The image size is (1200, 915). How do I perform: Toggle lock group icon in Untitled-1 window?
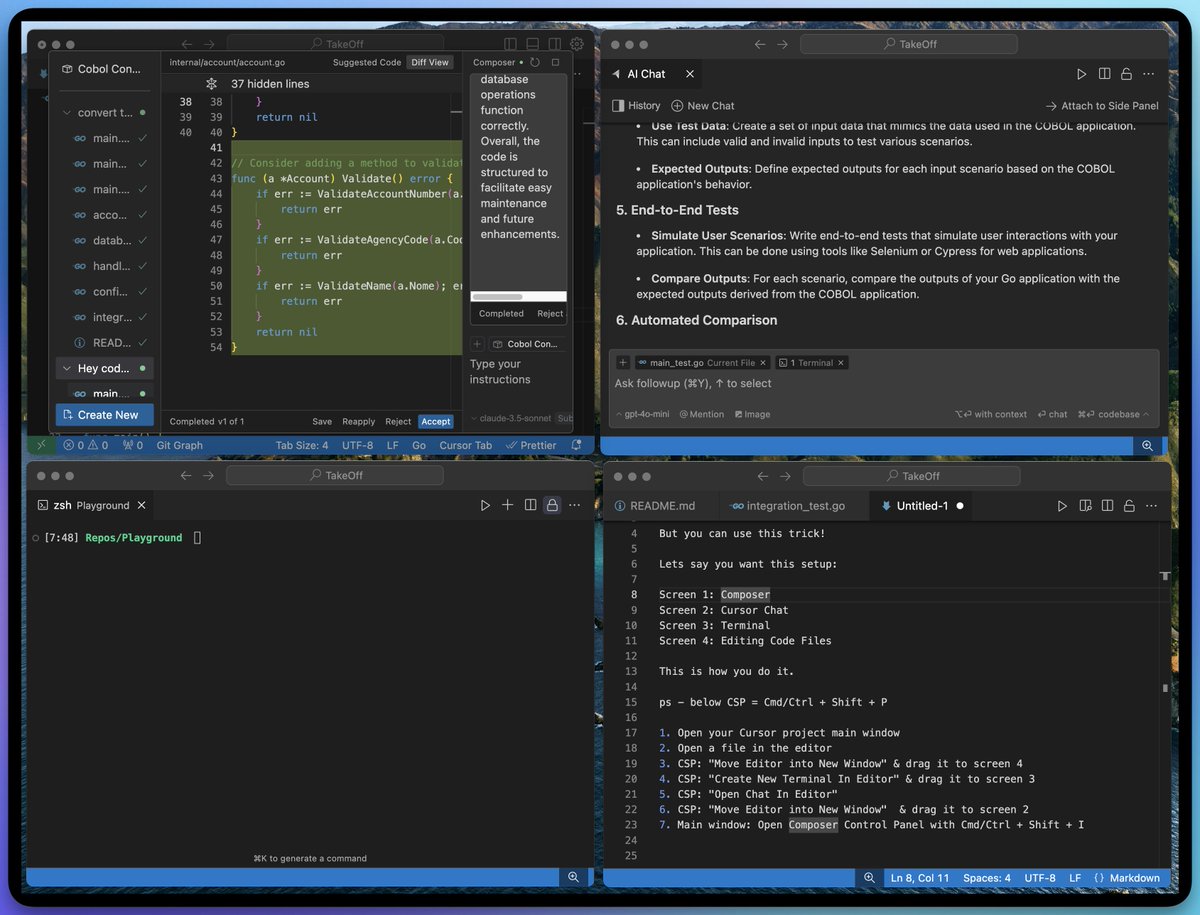click(x=1129, y=506)
